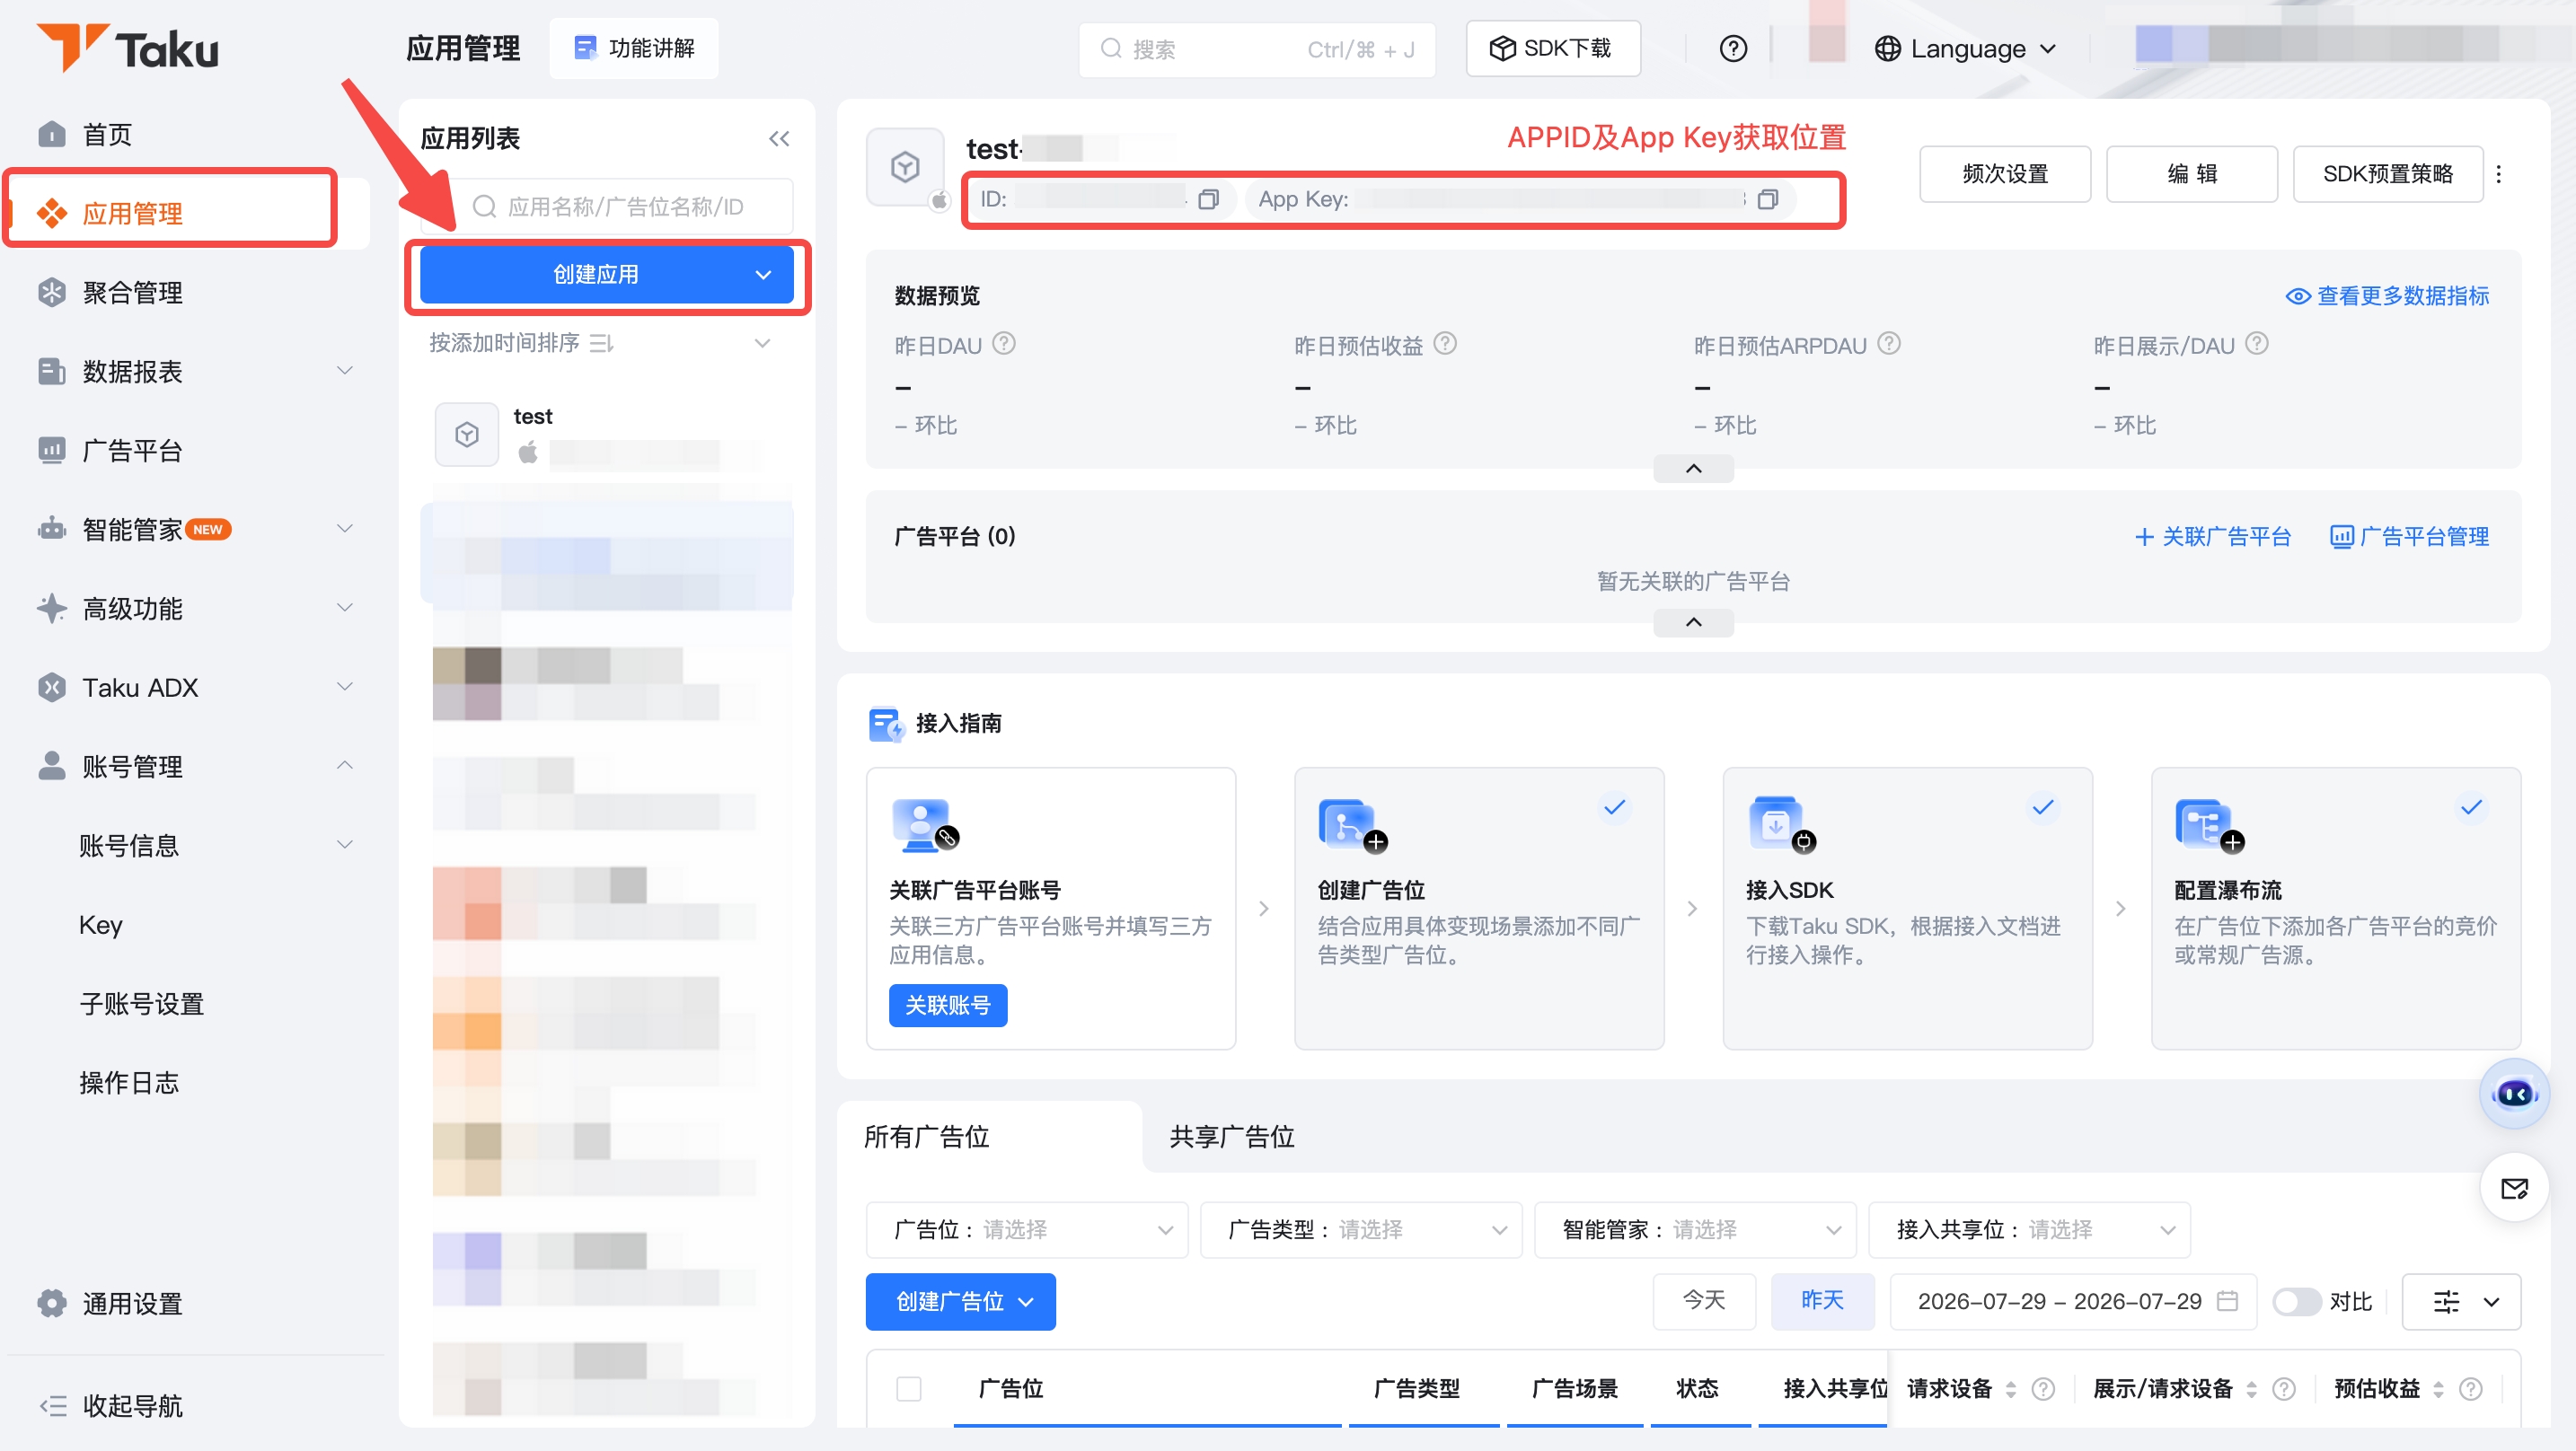Open the mail feedback floating icon
The height and width of the screenshot is (1451, 2576).
(x=2514, y=1188)
